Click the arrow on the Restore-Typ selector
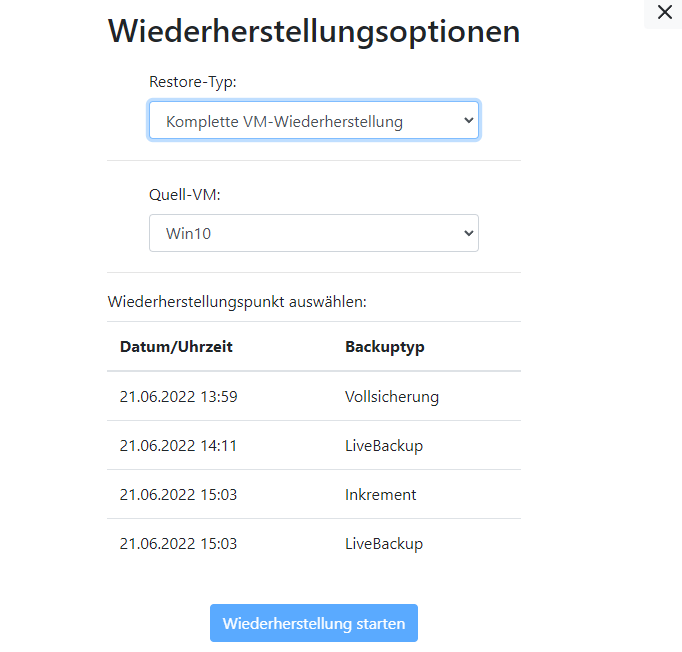 point(469,122)
